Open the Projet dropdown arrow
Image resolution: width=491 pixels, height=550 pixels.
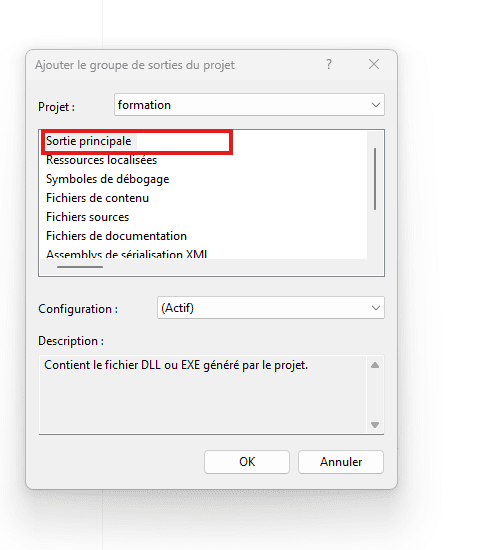[376, 105]
